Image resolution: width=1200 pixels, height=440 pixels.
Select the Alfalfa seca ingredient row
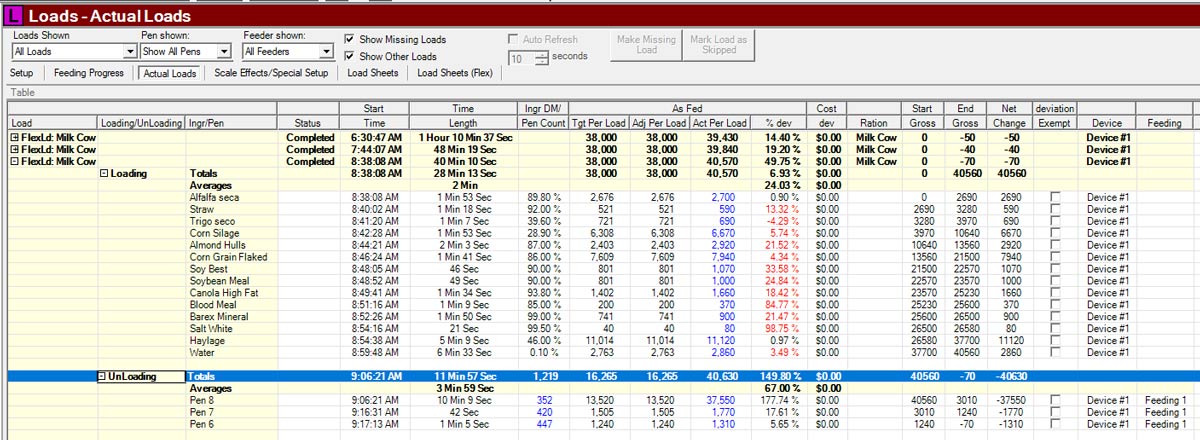click(x=213, y=198)
